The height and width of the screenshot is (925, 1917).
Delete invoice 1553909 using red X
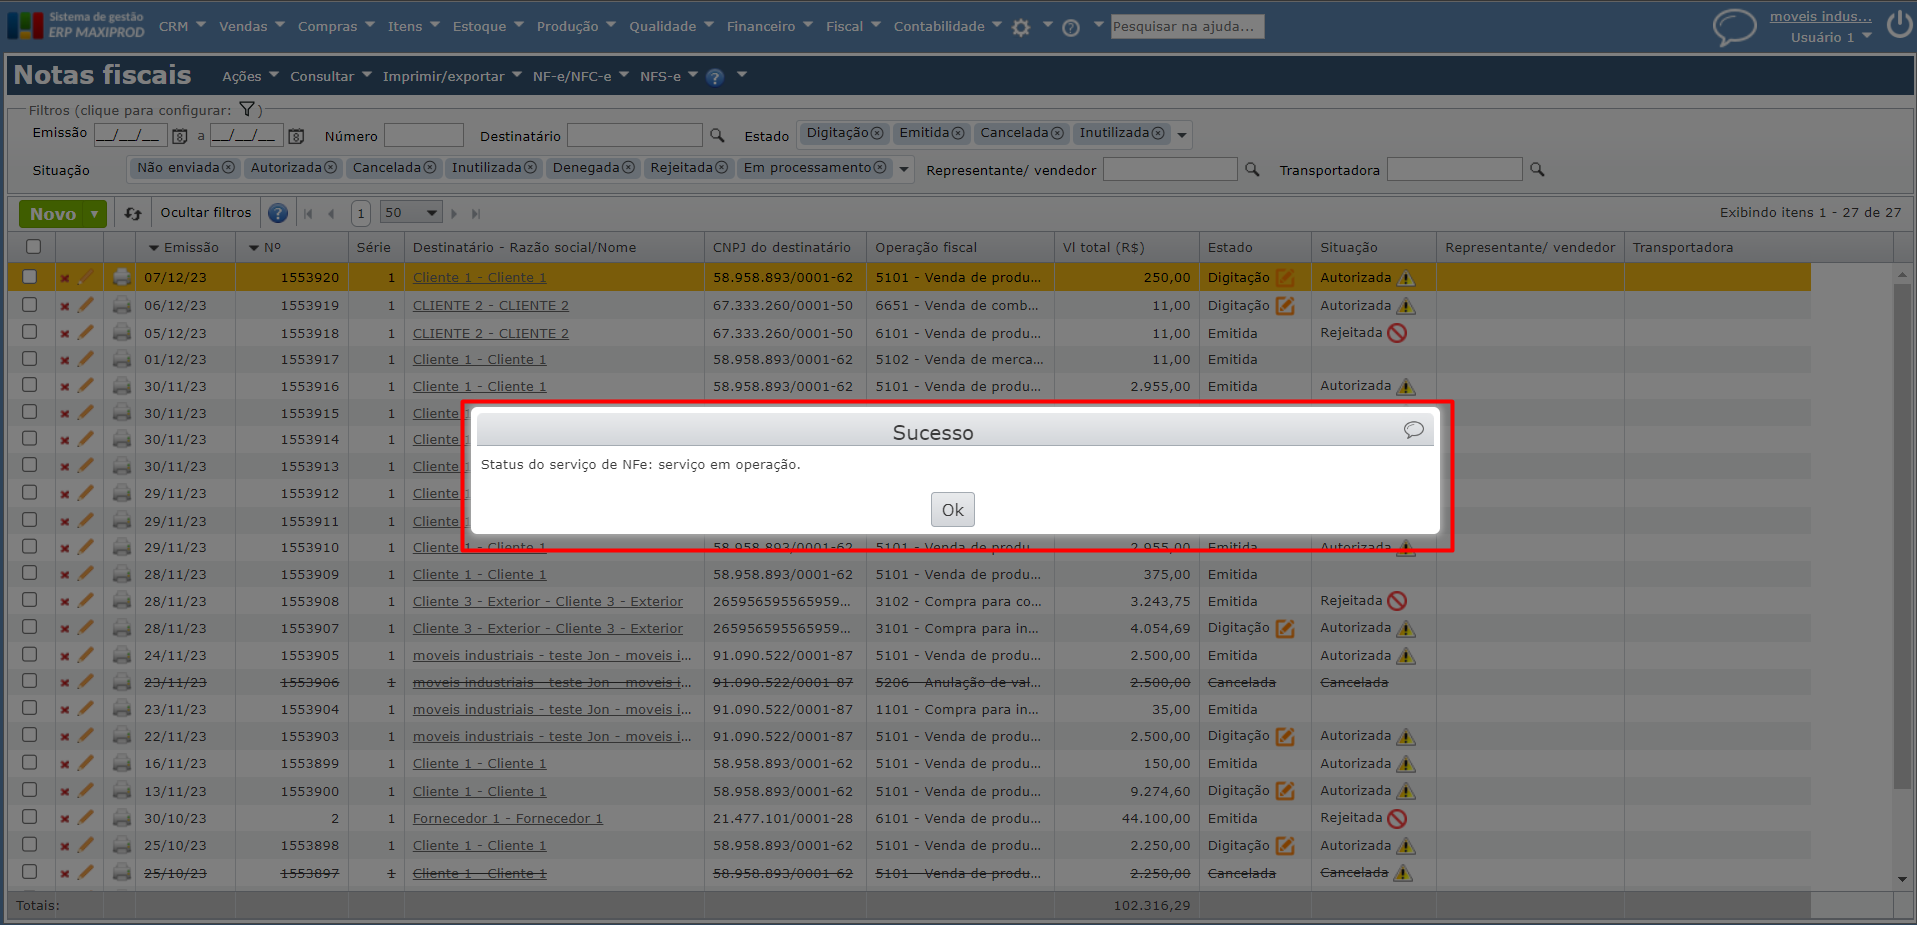pos(64,575)
